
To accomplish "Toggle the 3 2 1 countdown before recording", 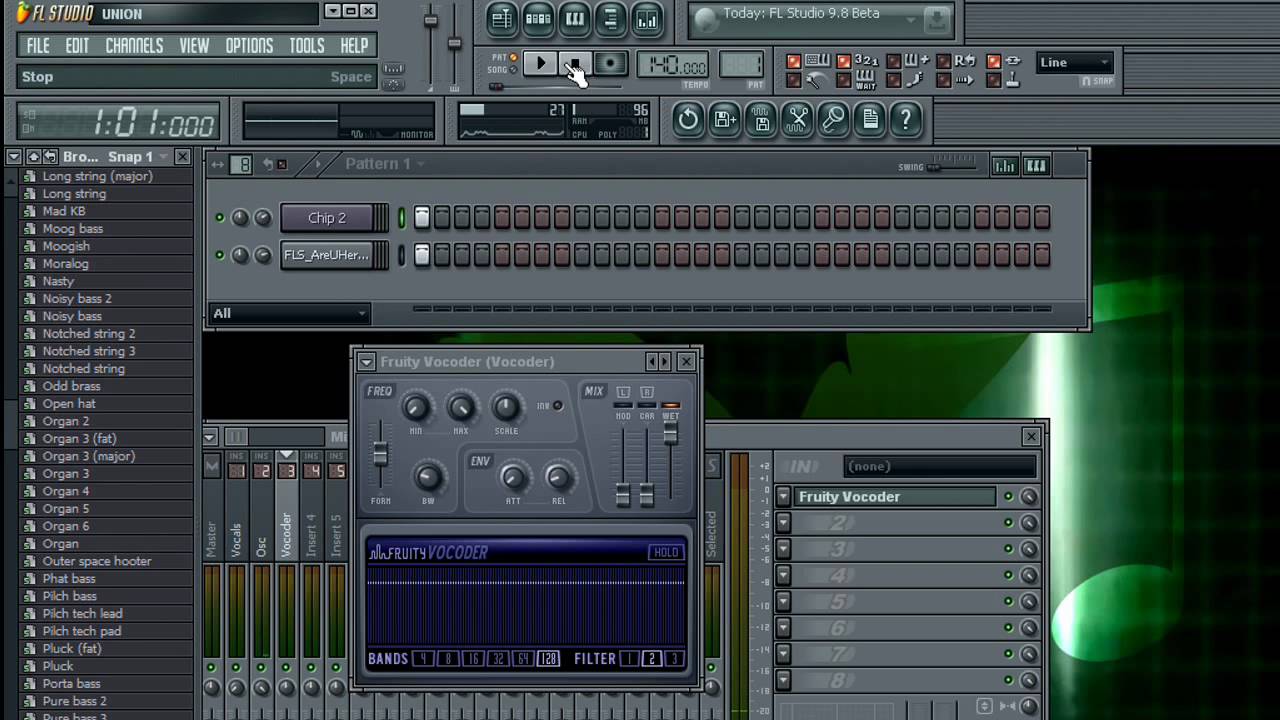I will coord(844,62).
